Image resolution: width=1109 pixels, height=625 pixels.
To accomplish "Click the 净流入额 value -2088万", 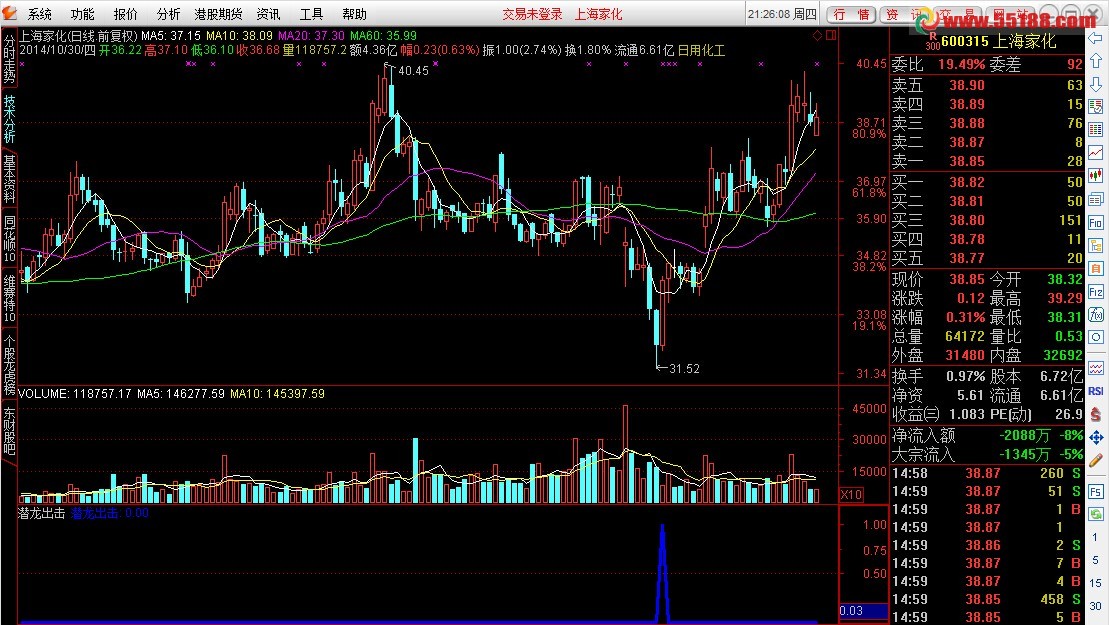I will [1024, 436].
